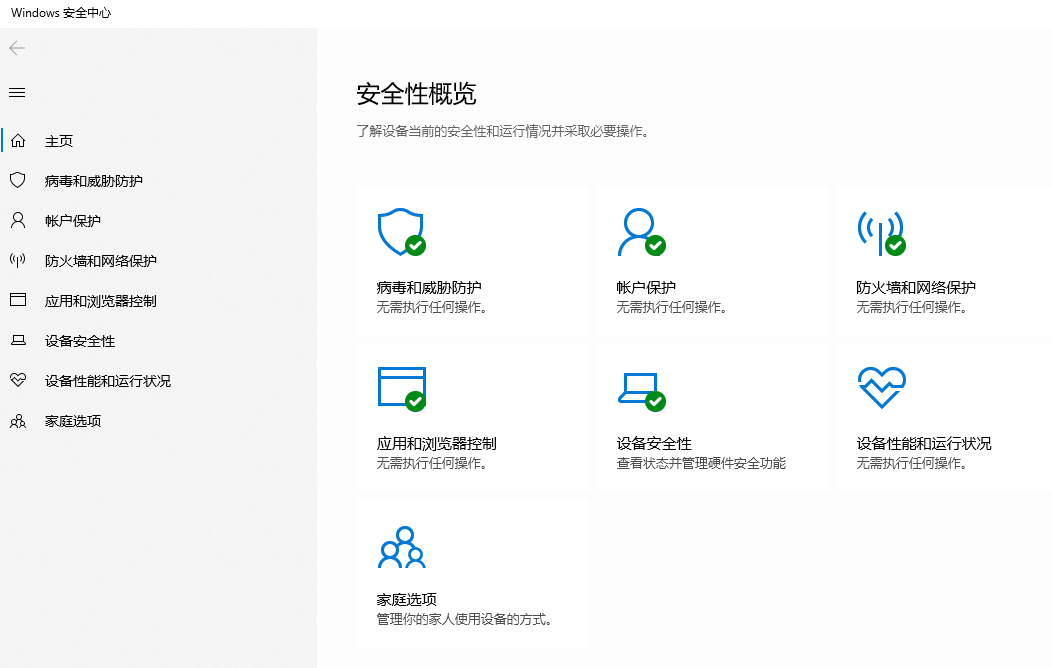Open the large heart icon for 设备性能和运行状况

(882, 387)
